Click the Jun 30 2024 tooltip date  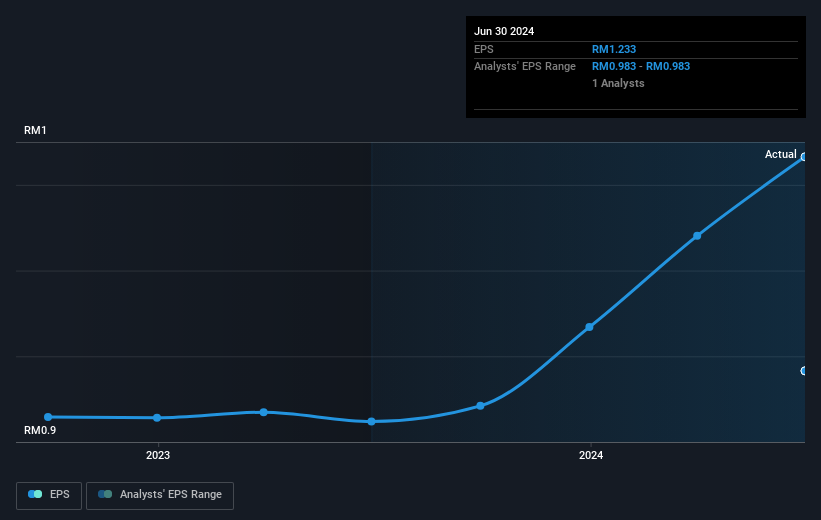coord(504,31)
